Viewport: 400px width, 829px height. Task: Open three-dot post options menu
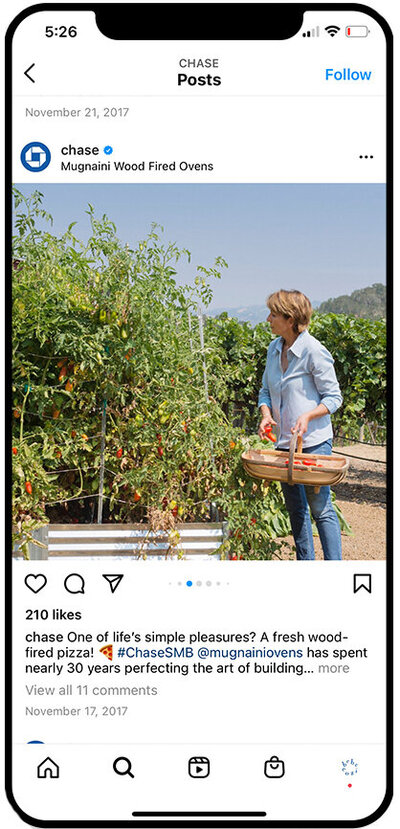click(x=366, y=157)
